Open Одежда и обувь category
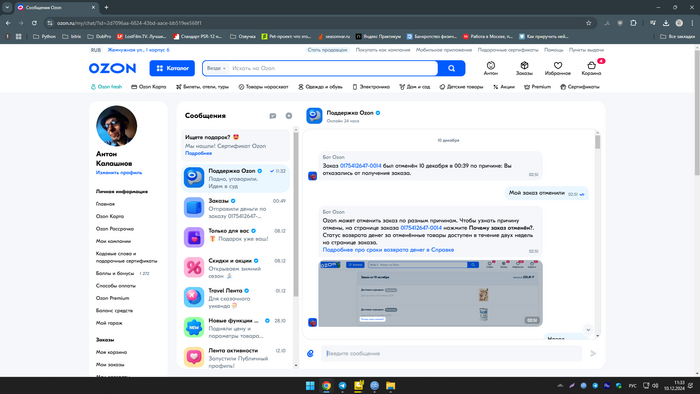Viewport: 700px width, 394px height. pos(320,87)
